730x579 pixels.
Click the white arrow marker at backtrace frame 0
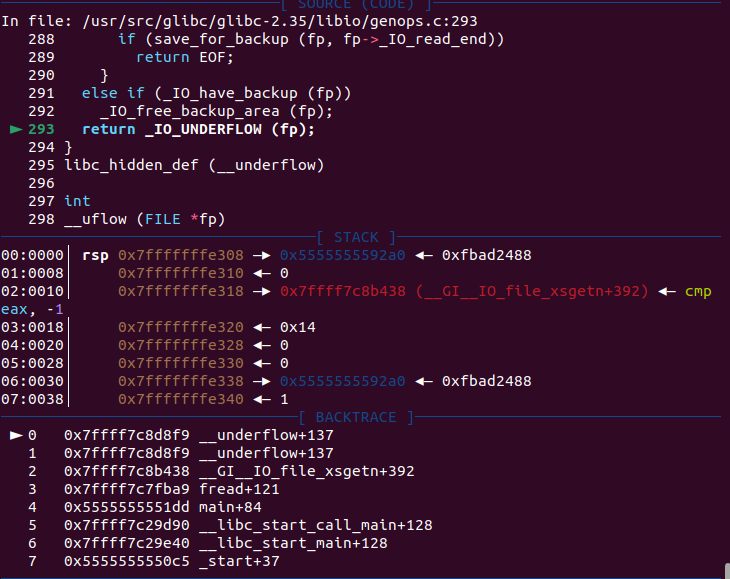(15, 435)
